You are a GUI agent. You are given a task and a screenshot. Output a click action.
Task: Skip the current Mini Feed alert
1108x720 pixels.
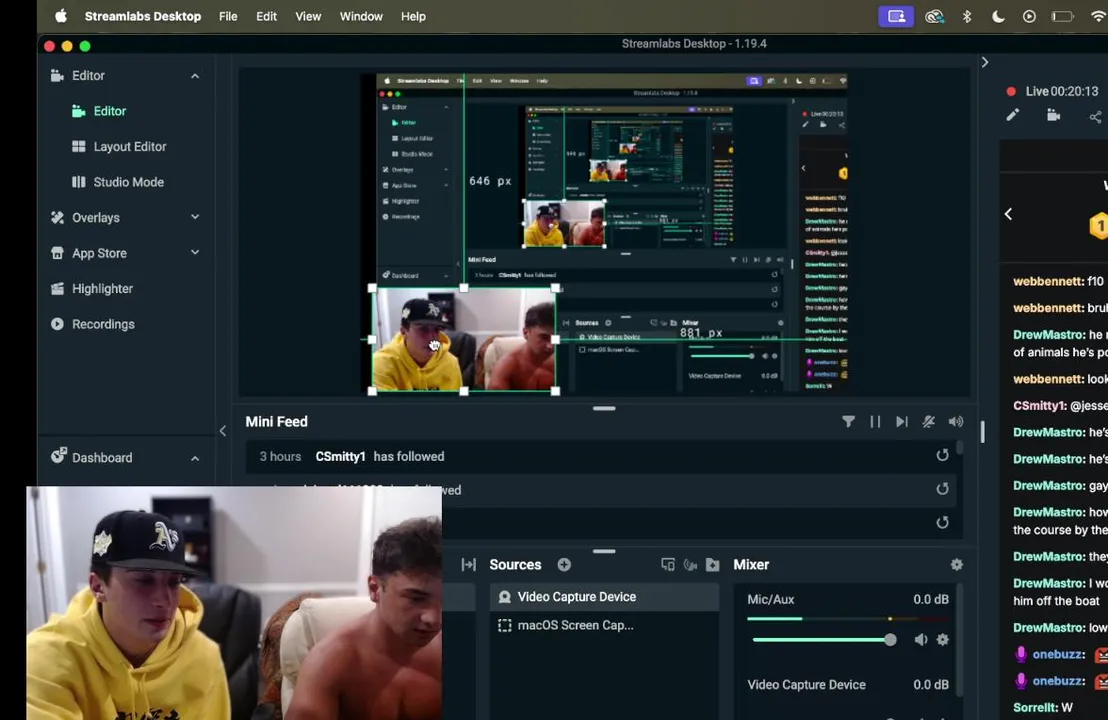[902, 422]
